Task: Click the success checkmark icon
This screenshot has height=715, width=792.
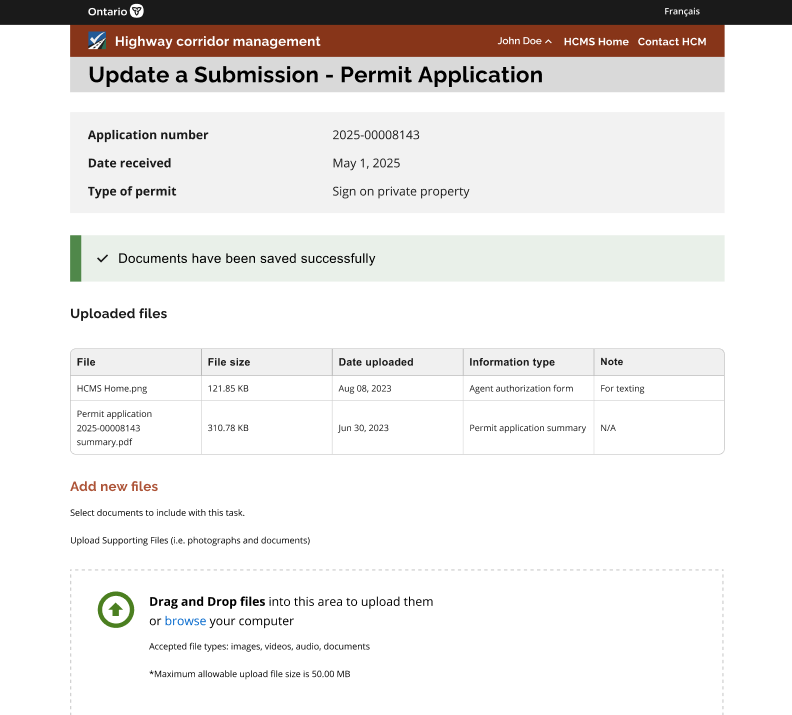Action: 102,258
